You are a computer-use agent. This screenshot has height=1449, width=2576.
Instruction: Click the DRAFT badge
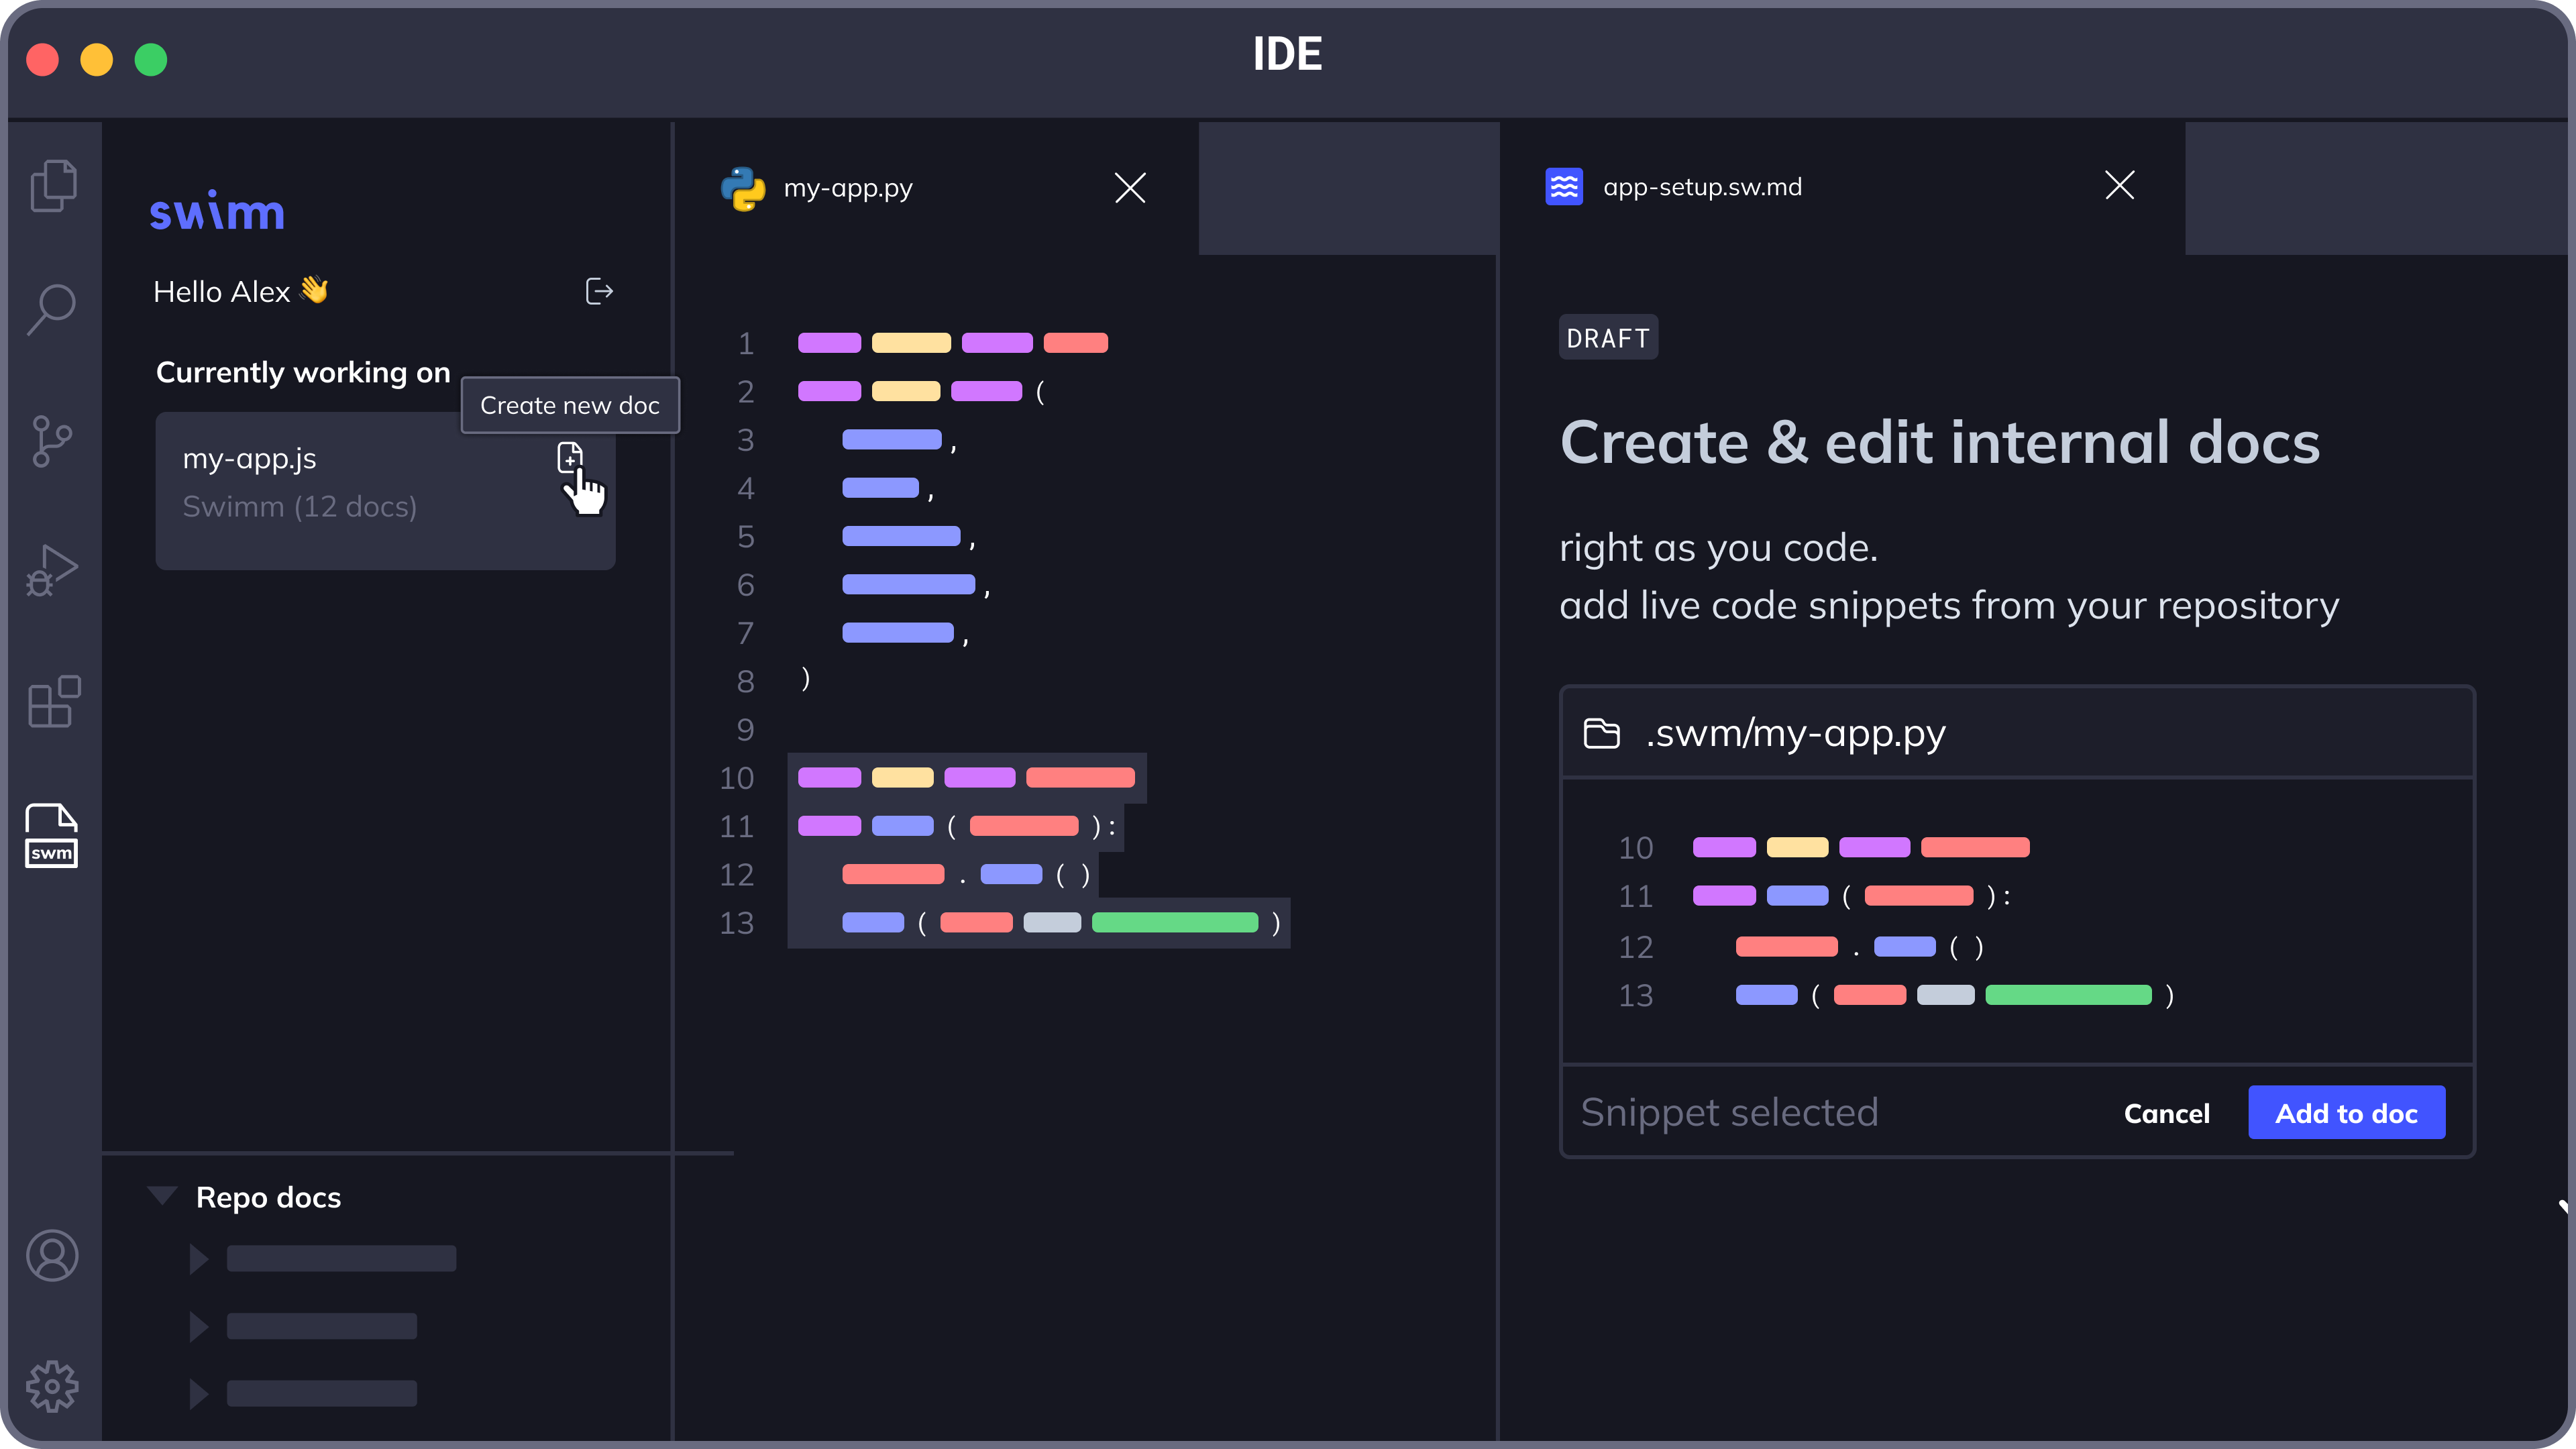tap(1608, 338)
